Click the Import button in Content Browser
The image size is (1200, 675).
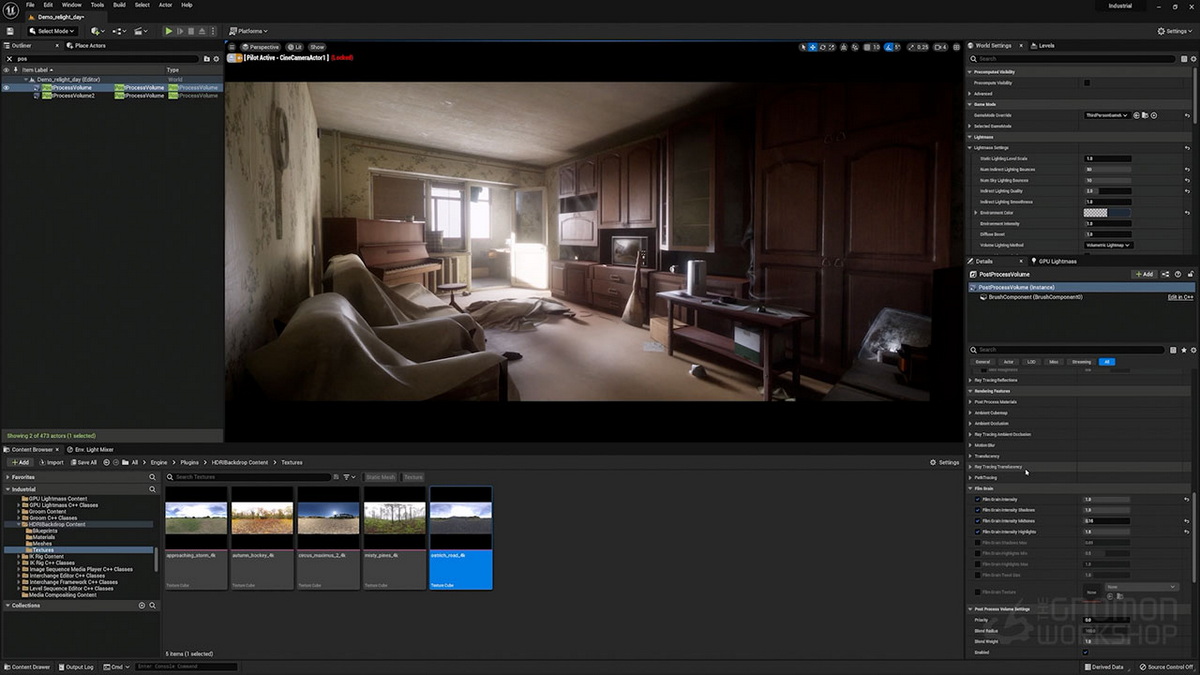click(51, 462)
